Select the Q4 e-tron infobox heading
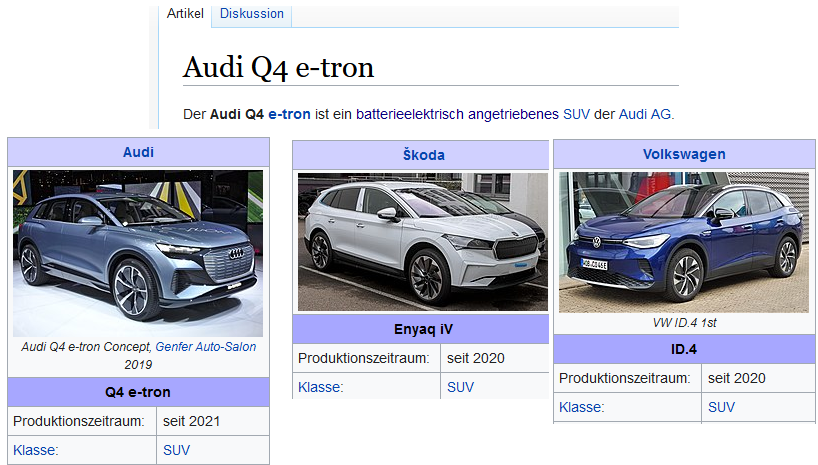818x465 pixels. tap(138, 392)
